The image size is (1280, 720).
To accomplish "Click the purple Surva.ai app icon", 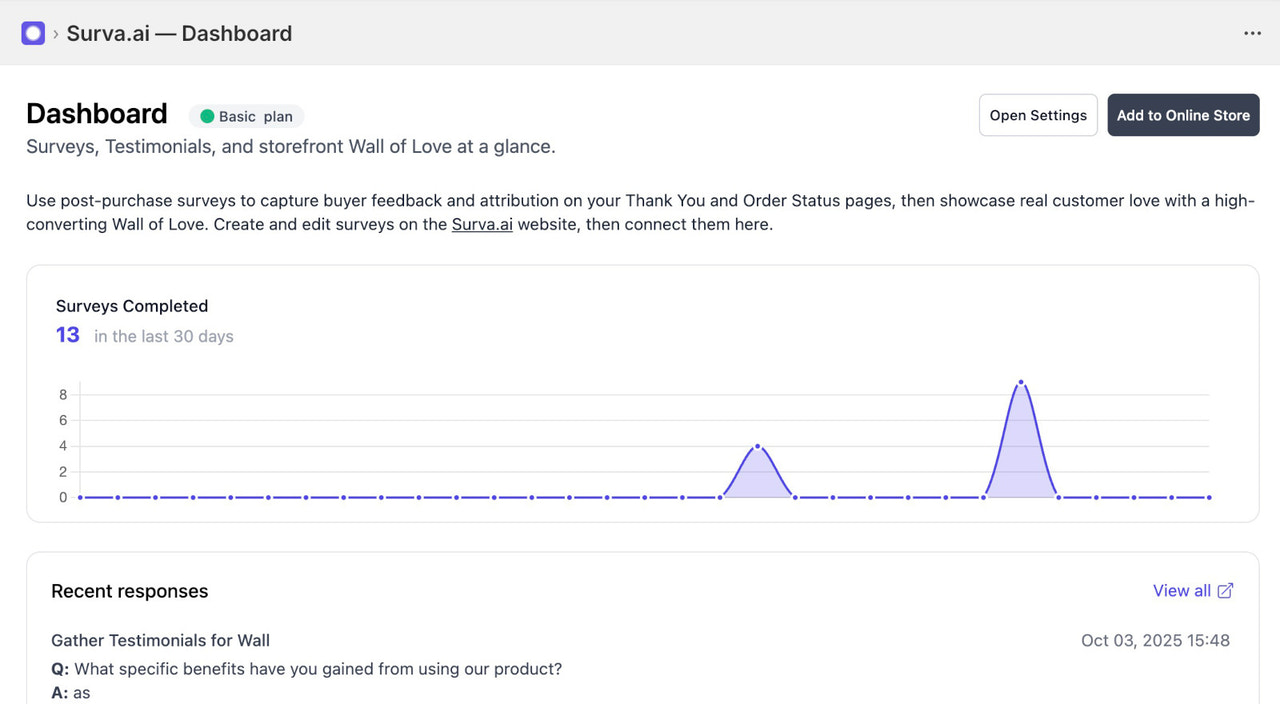I will click(x=33, y=33).
